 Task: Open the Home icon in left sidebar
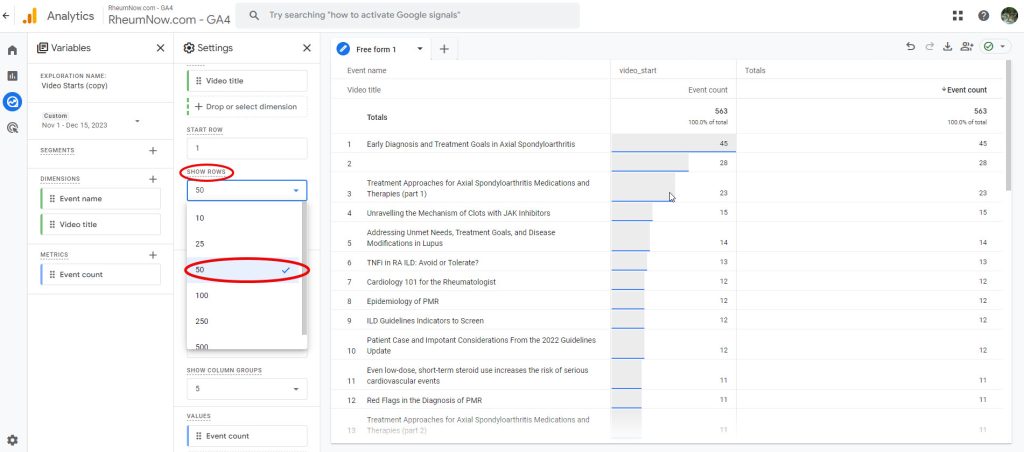tap(12, 50)
